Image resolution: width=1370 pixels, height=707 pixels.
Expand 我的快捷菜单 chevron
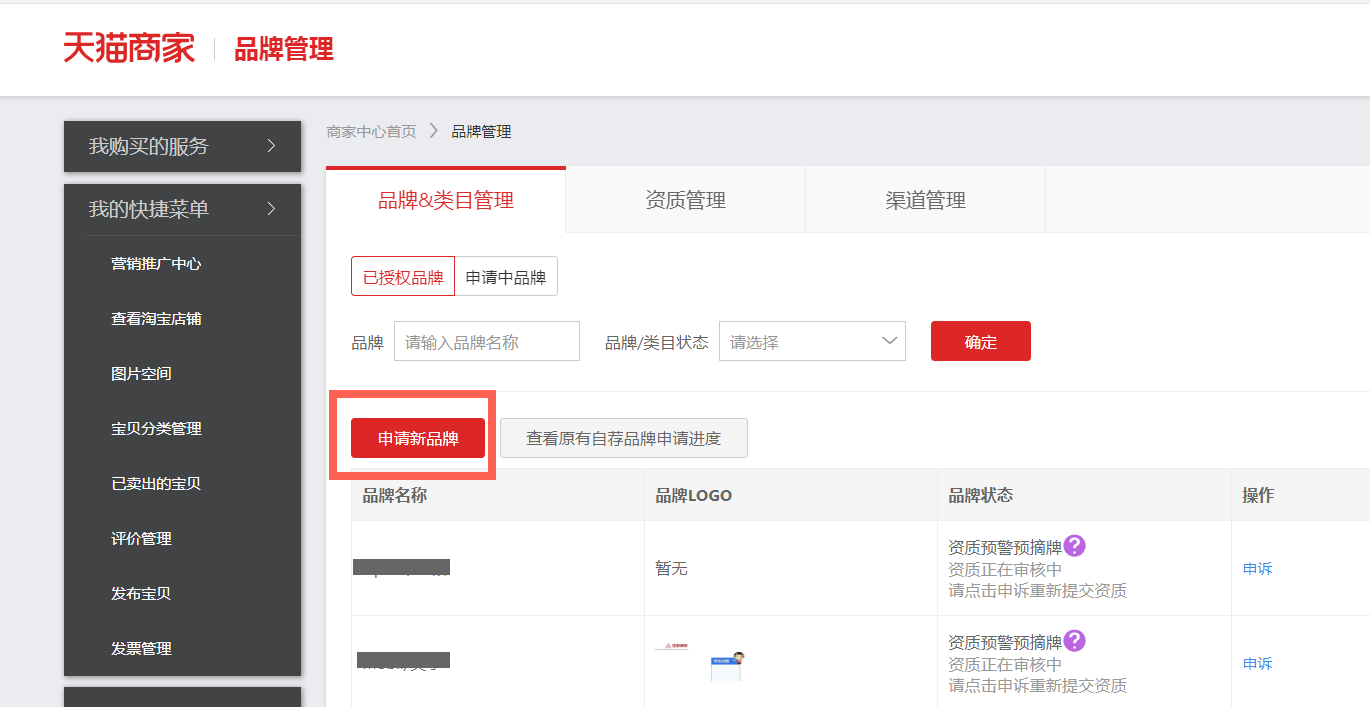pos(271,209)
